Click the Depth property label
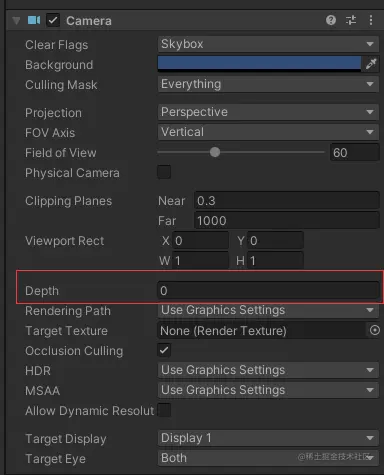Screen dimensions: 384x475 click(42, 291)
